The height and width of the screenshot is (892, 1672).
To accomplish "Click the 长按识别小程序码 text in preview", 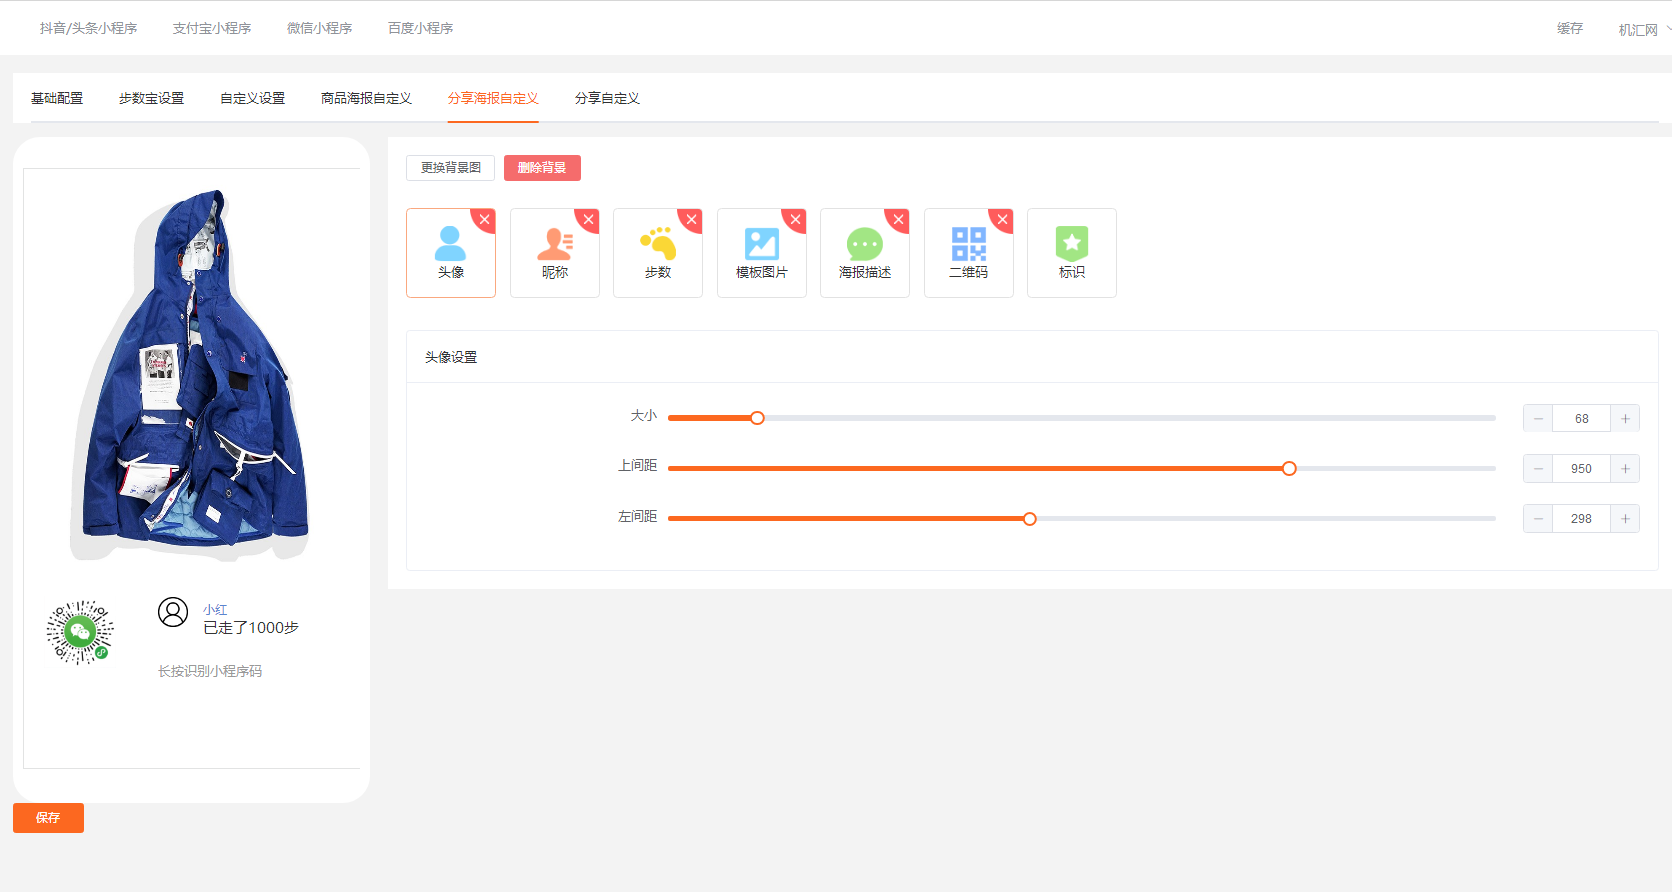I will click(210, 671).
